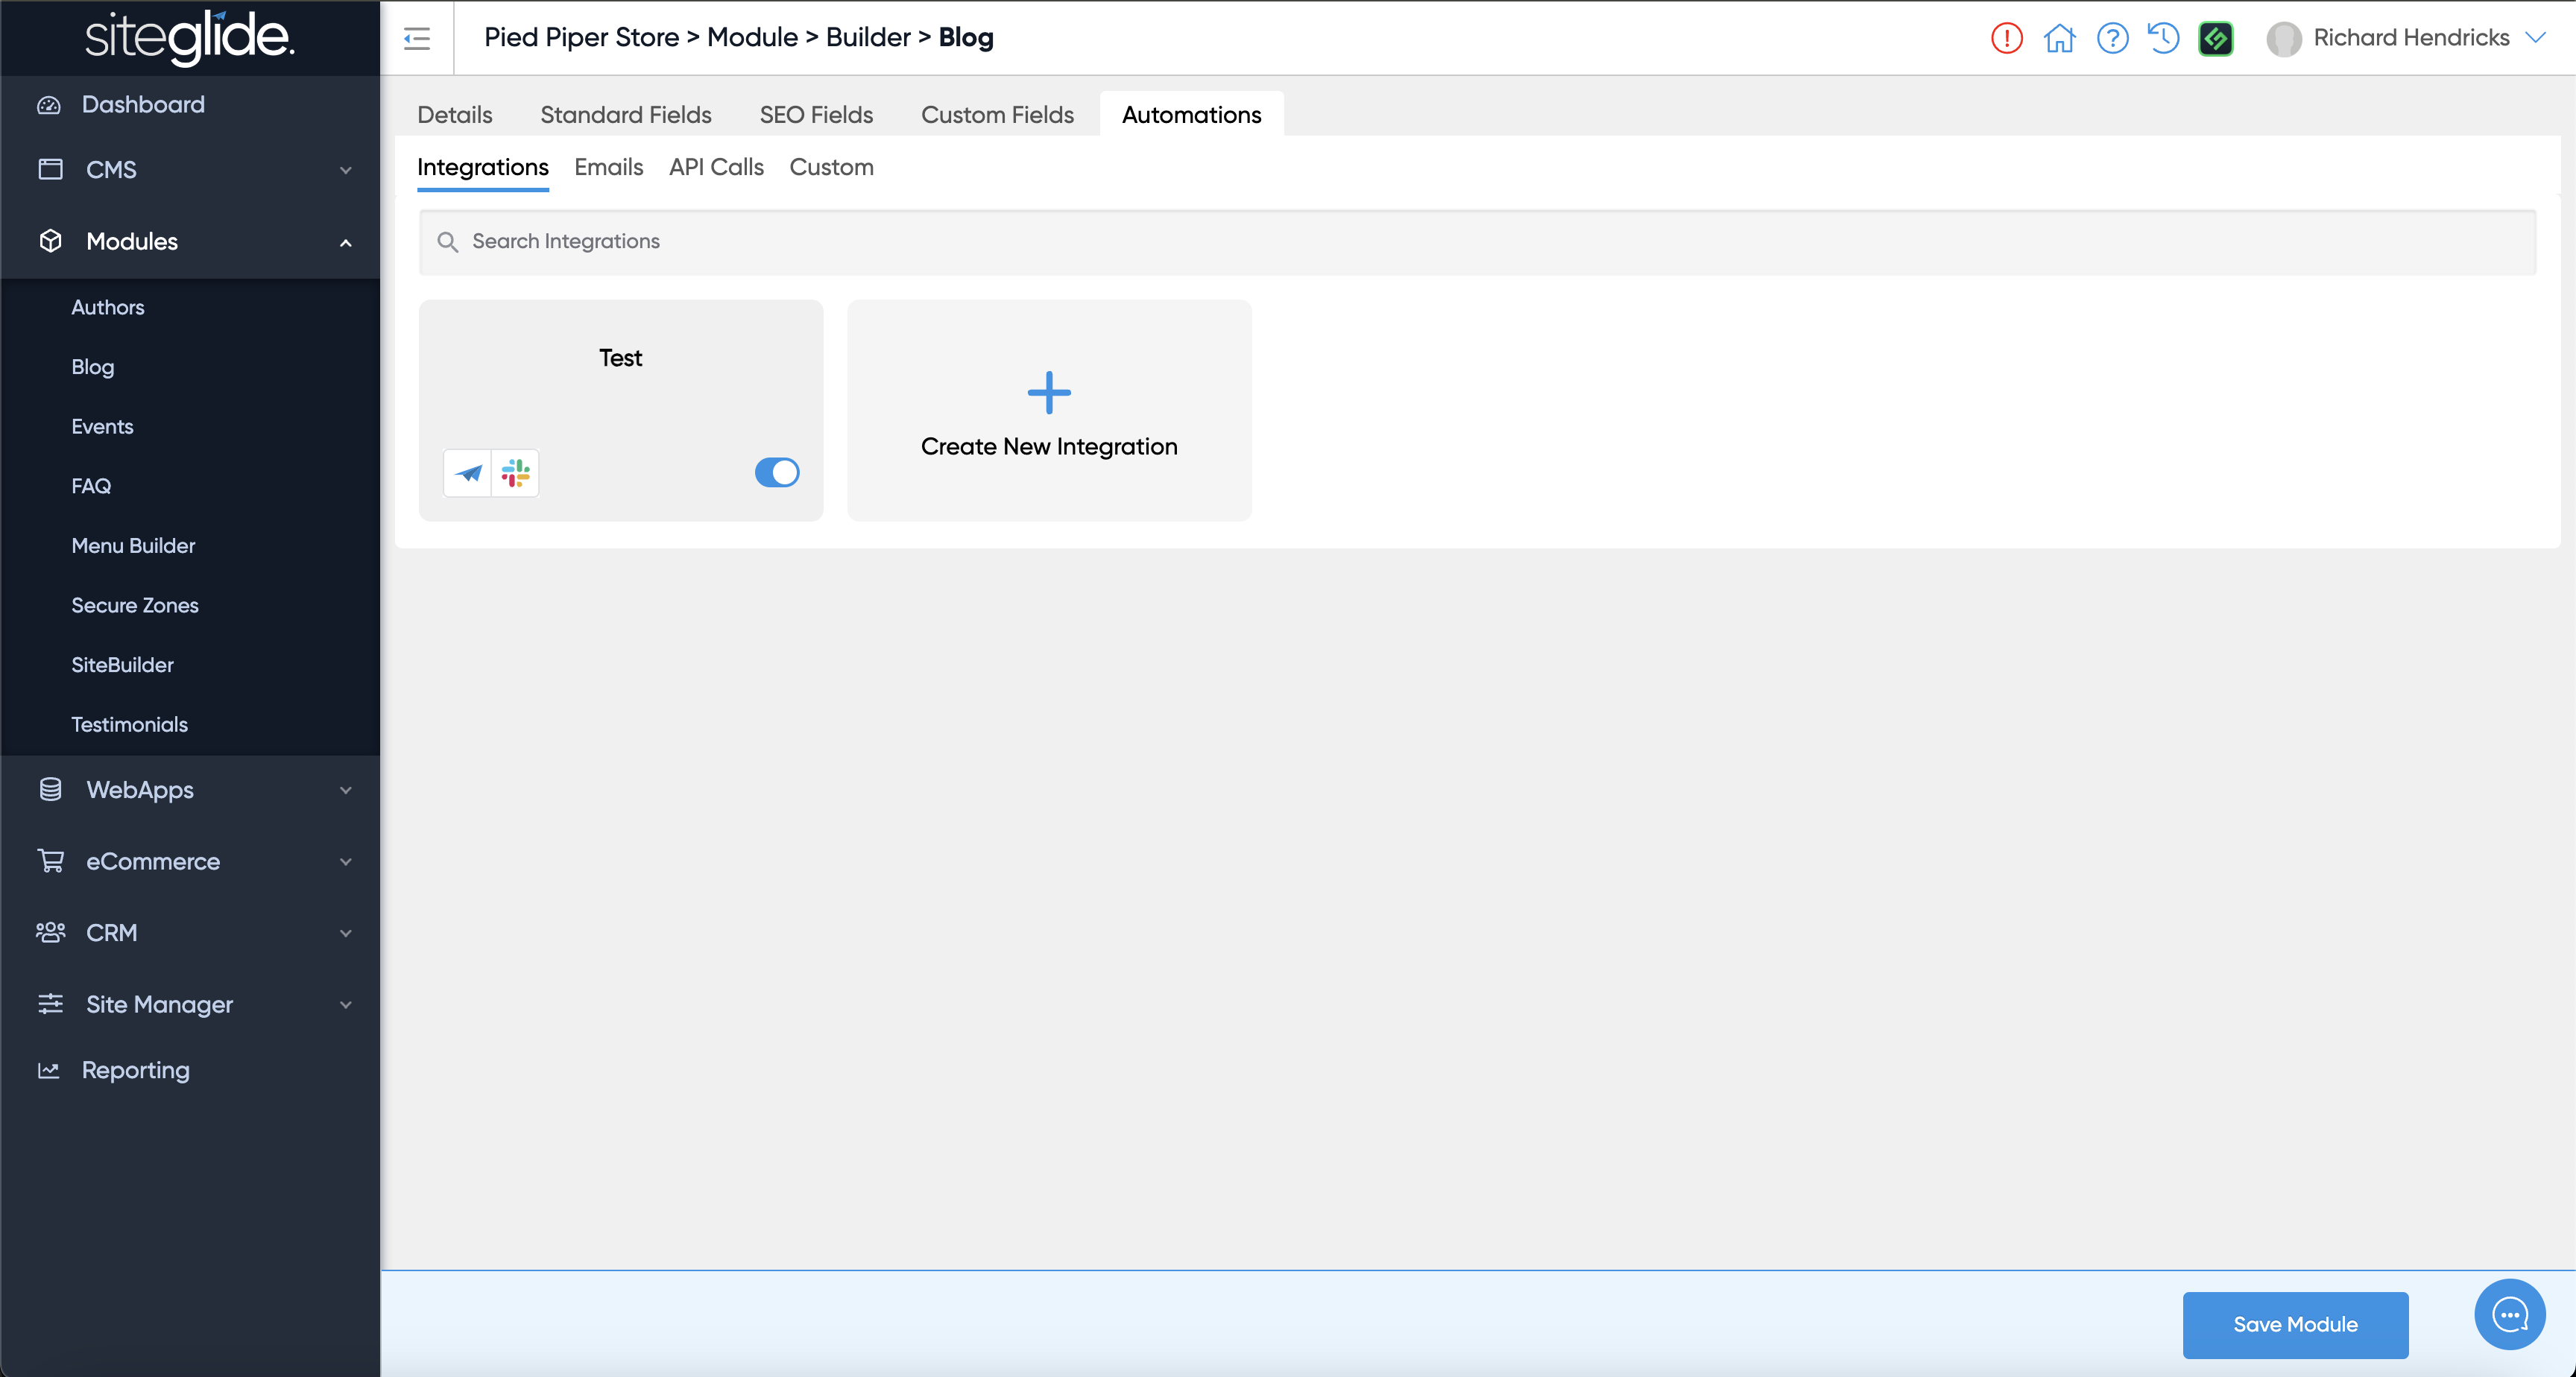Click the Siteglide paper plane icon on Test card
This screenshot has height=1377, width=2576.
468,473
